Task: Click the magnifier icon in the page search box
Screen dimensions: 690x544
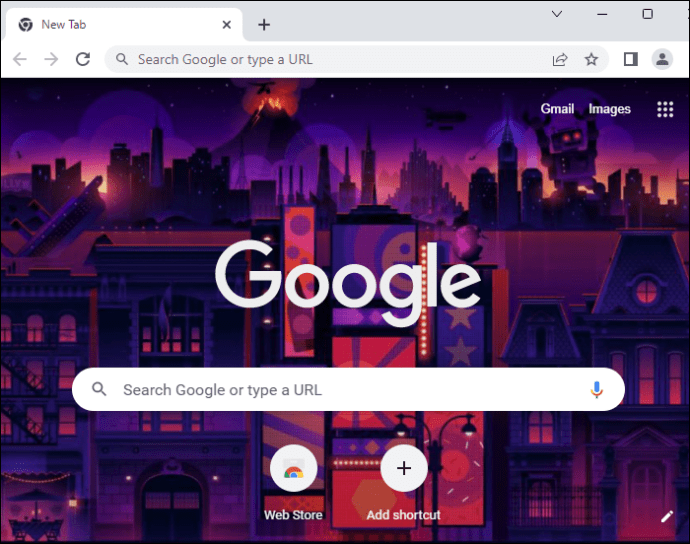Action: [x=99, y=389]
